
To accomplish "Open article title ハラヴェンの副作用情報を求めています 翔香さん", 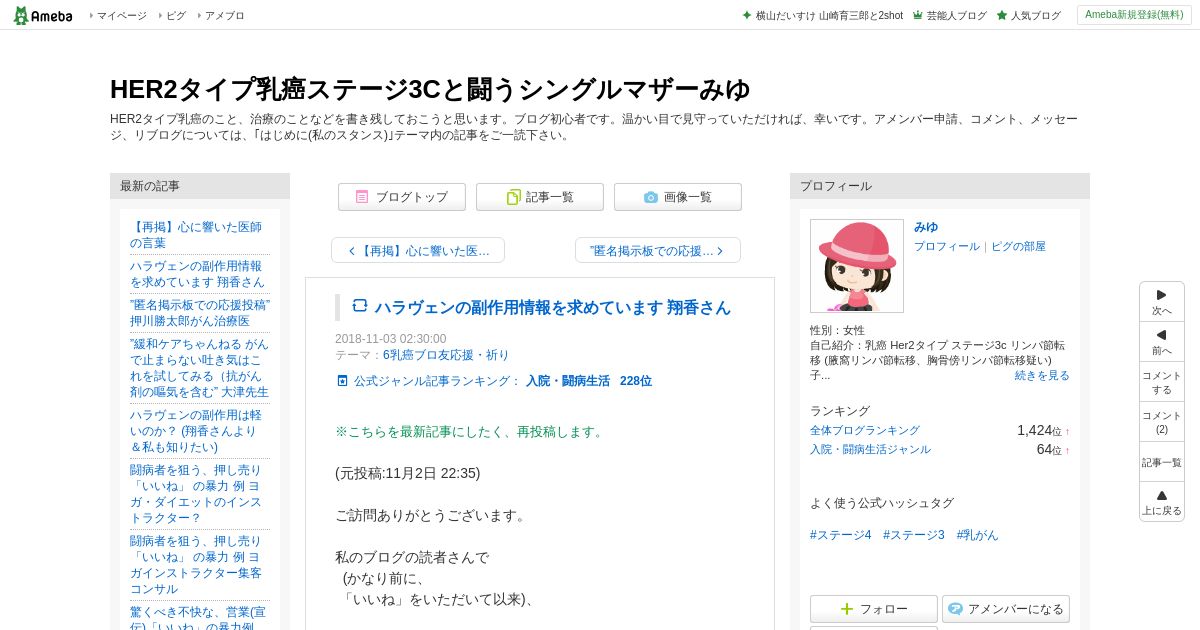I will pos(553,307).
